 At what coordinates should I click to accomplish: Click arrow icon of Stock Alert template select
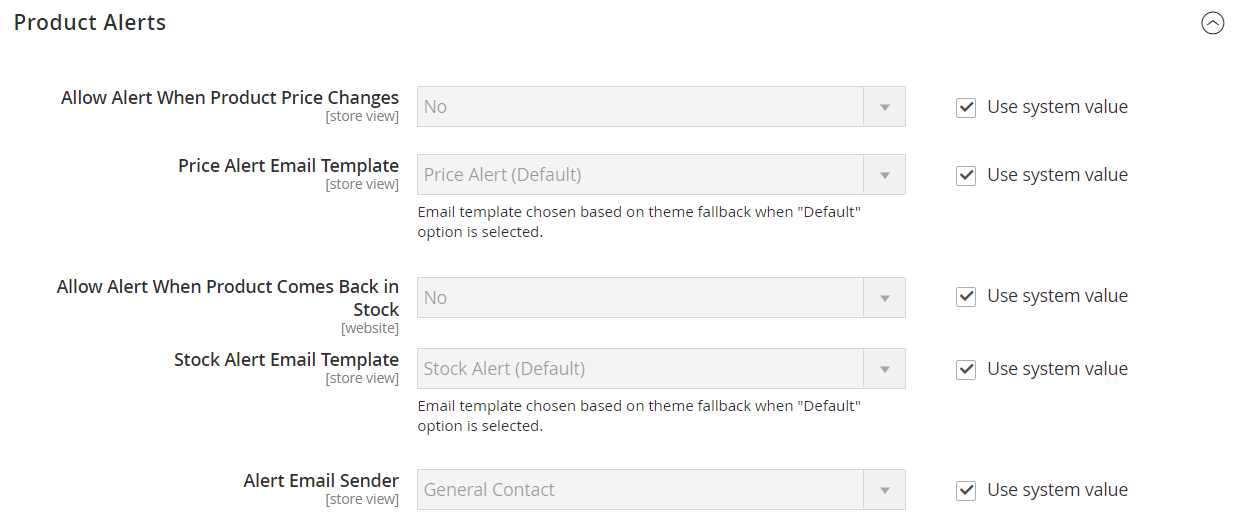[x=885, y=369]
